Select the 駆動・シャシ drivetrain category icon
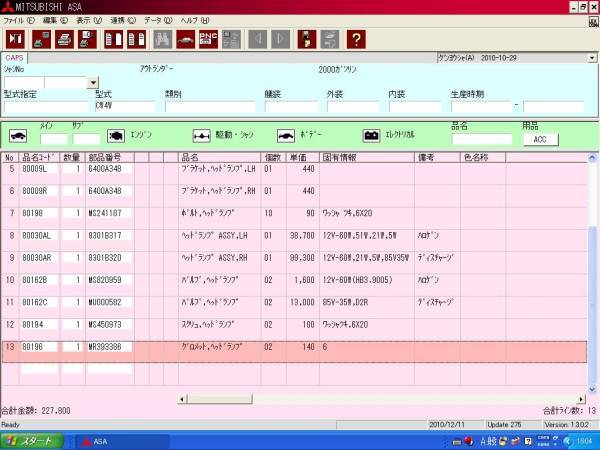The height and width of the screenshot is (450, 600). [201, 135]
